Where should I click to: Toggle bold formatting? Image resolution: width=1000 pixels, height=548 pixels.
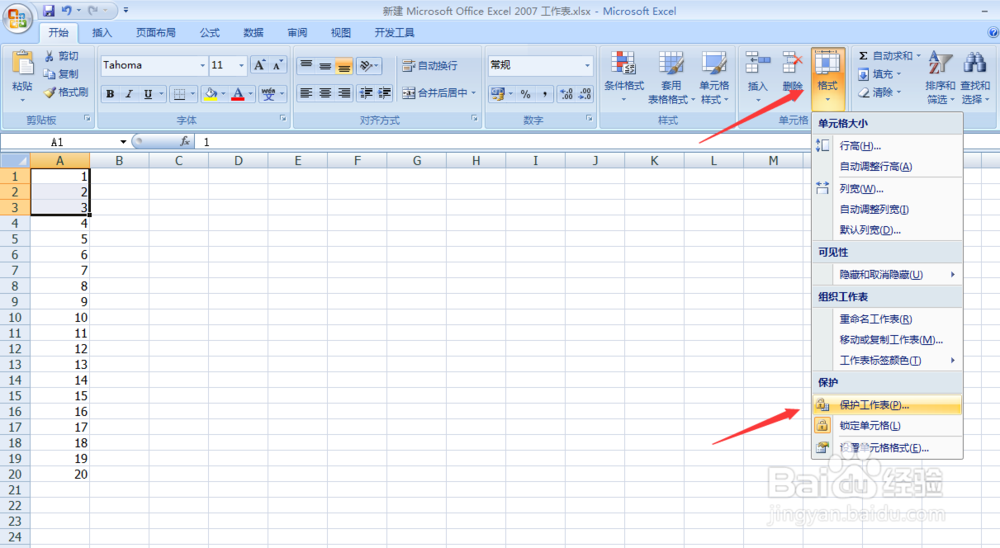click(110, 94)
